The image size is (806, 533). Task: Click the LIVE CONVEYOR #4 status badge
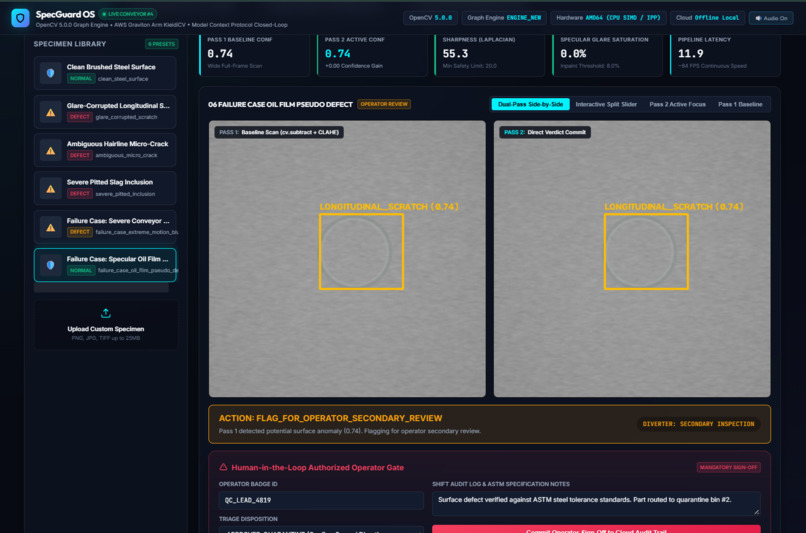point(128,14)
